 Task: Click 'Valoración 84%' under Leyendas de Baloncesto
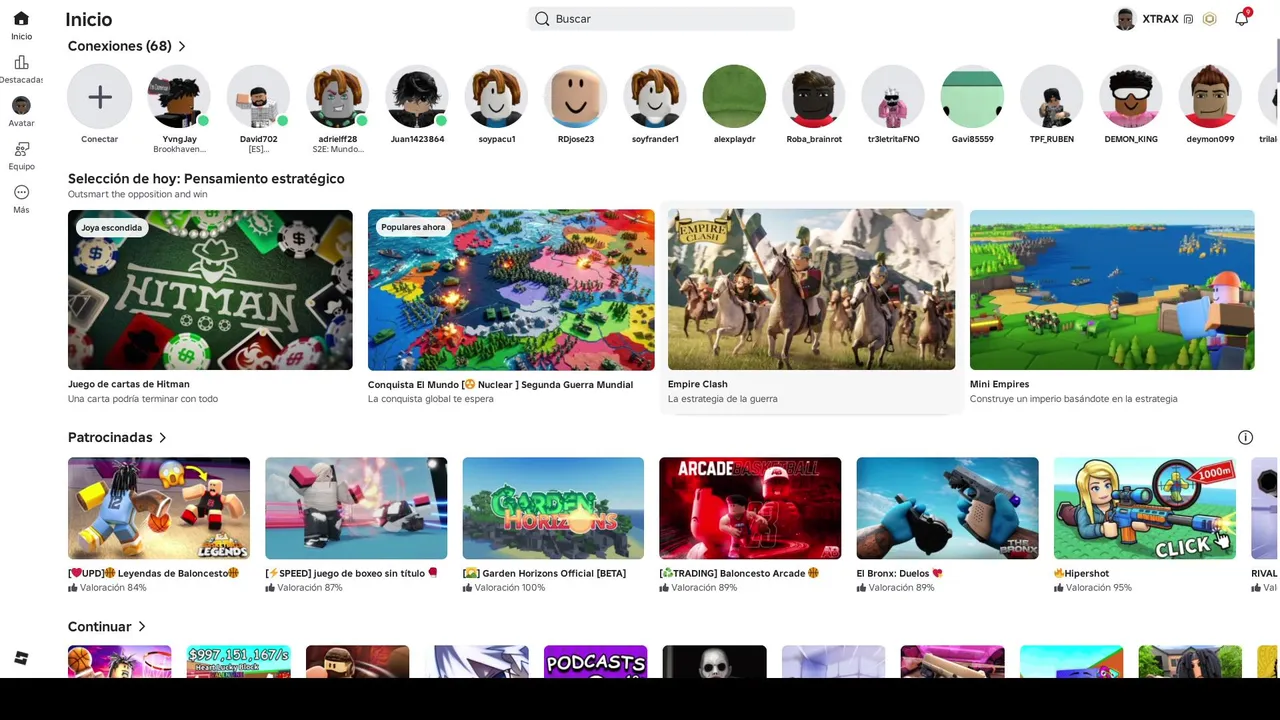tap(112, 588)
